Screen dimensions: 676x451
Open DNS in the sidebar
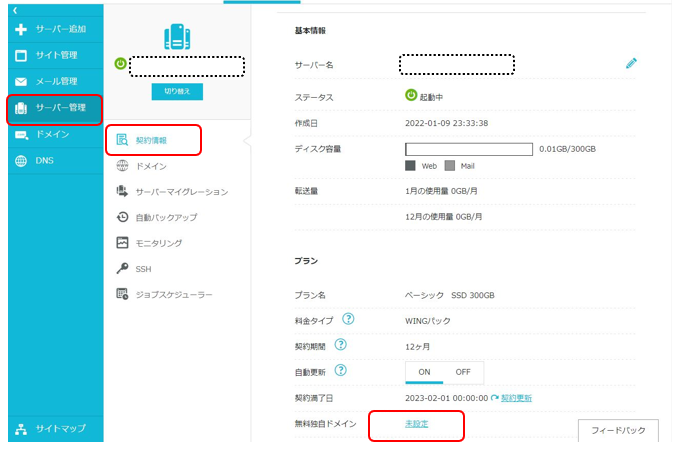coord(44,160)
